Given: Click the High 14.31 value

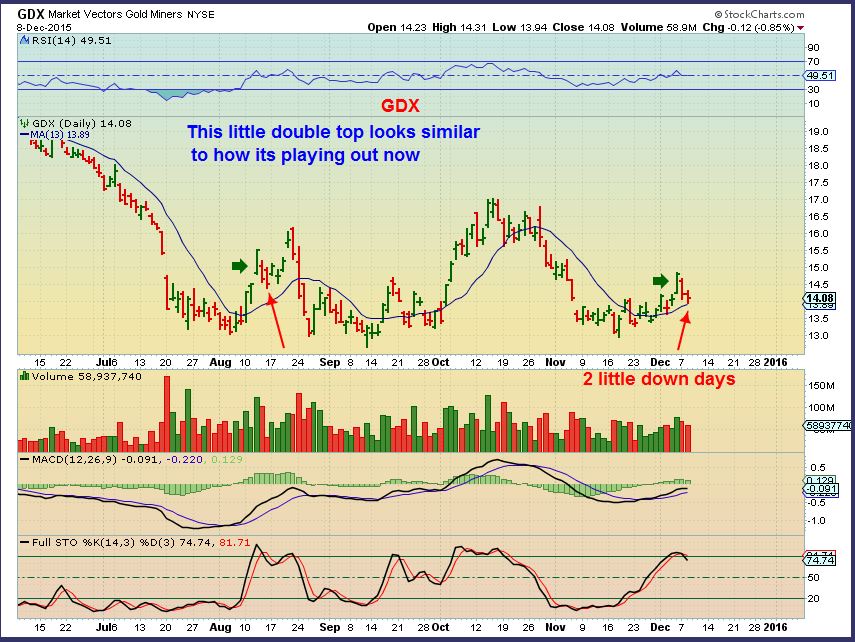Looking at the screenshot, I should point(459,27).
